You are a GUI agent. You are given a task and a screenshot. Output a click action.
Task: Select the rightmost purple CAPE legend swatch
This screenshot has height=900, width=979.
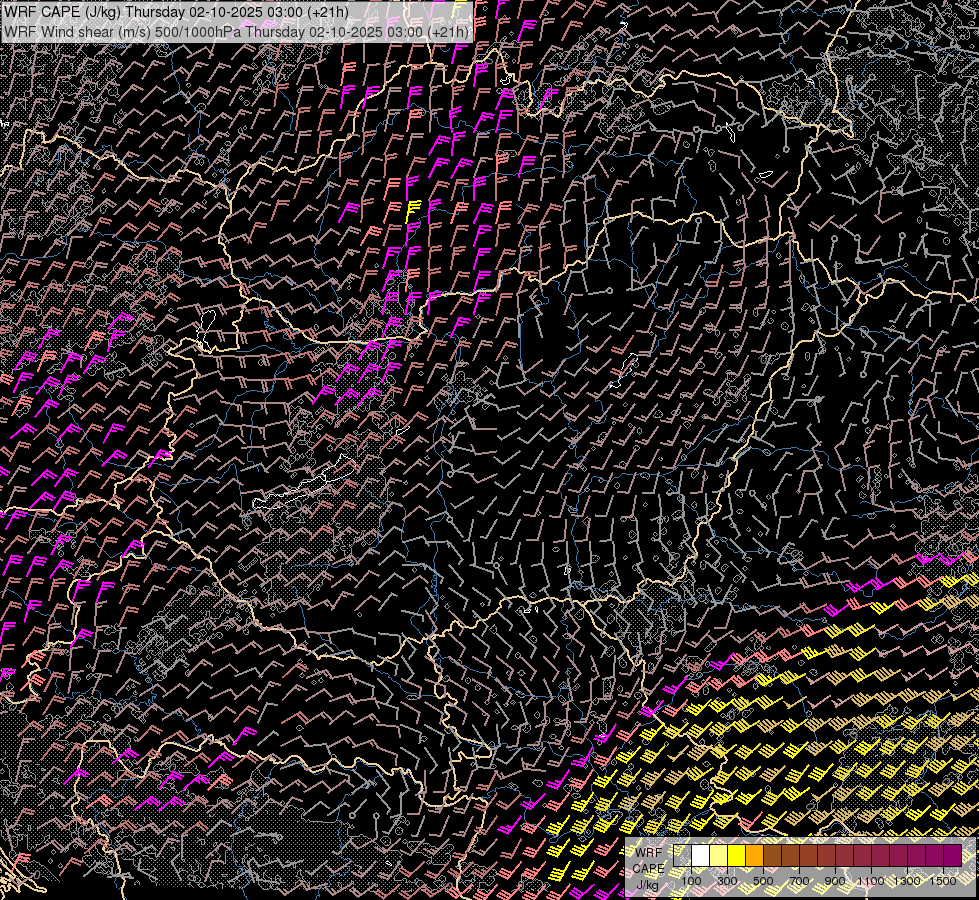pyautogui.click(x=952, y=855)
